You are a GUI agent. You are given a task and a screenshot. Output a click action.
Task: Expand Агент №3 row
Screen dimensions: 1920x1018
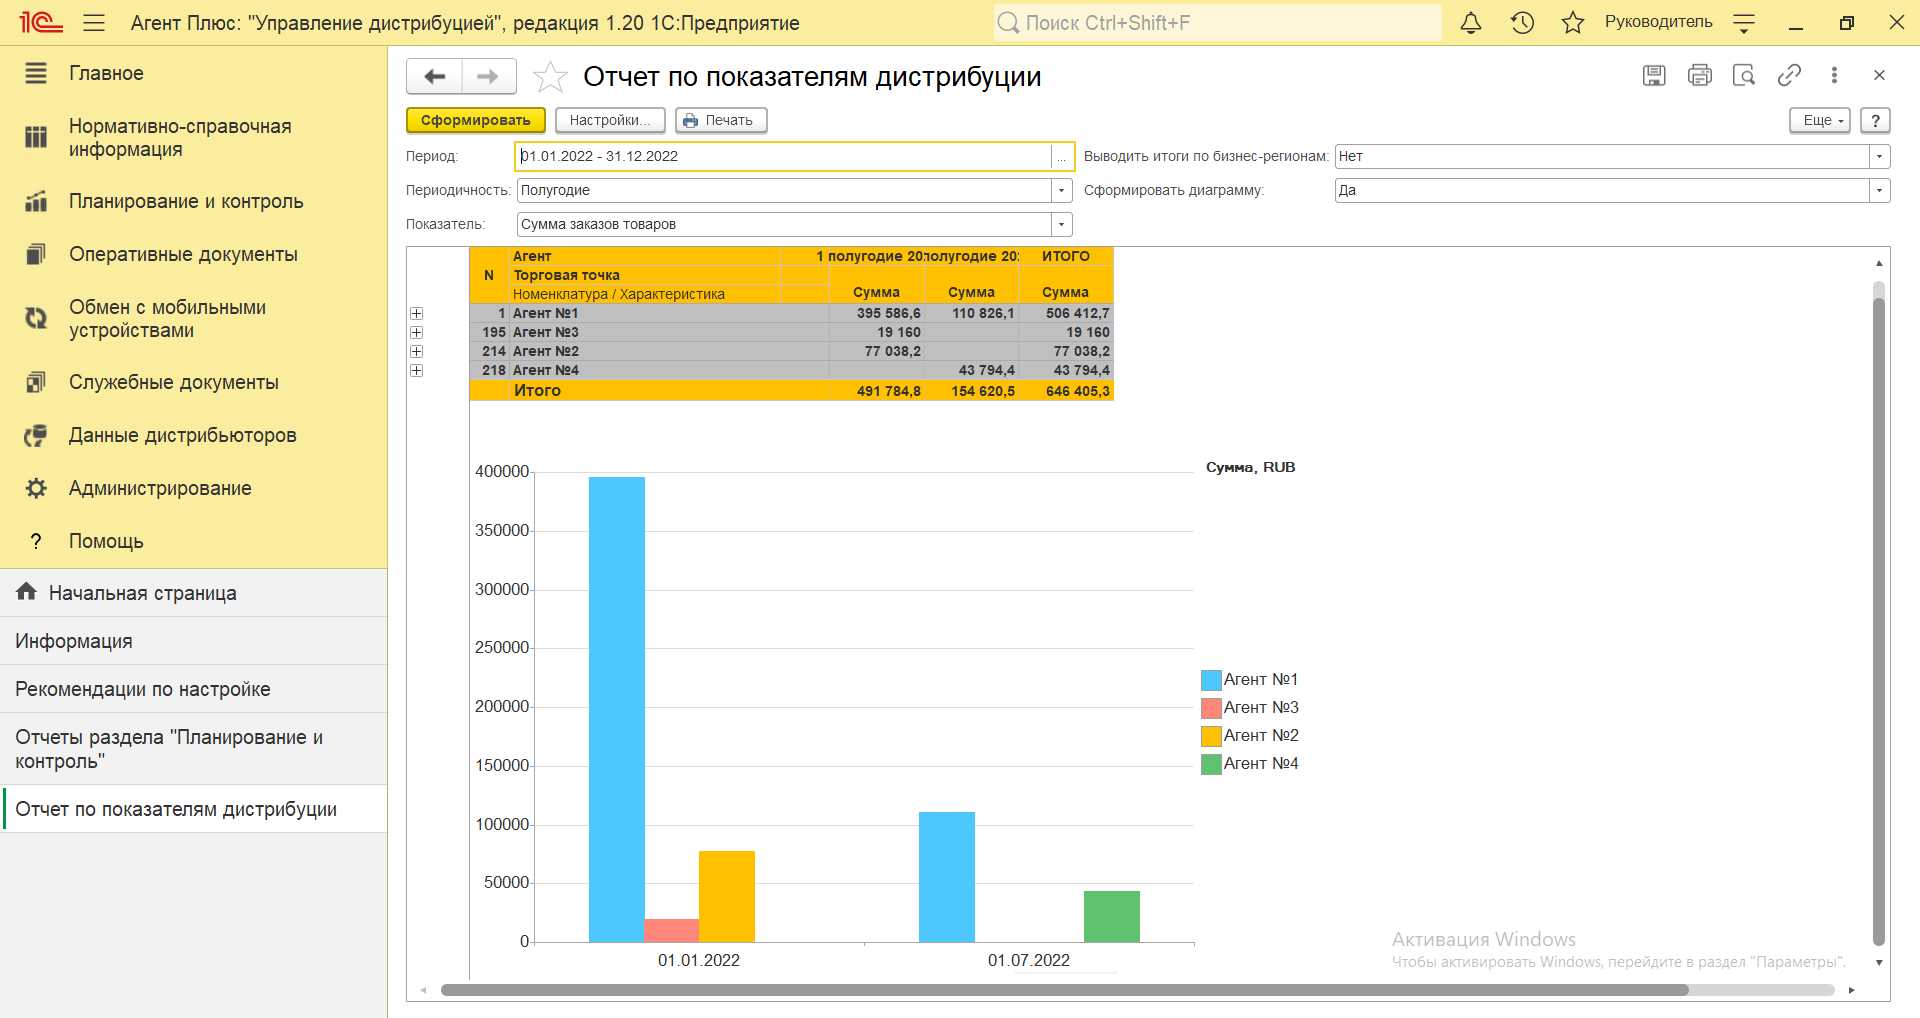pyautogui.click(x=417, y=332)
